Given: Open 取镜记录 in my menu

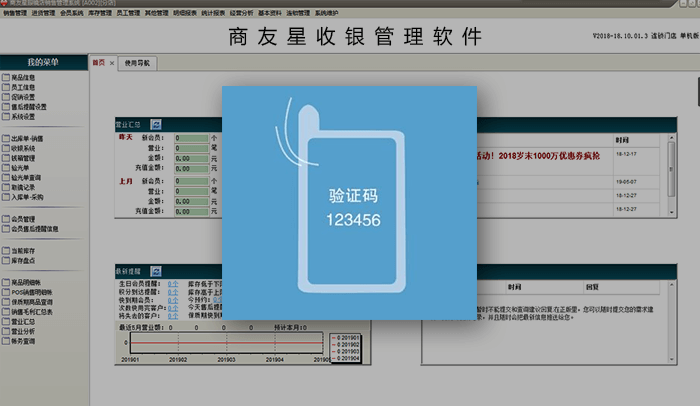Looking at the screenshot, I should 18,188.
